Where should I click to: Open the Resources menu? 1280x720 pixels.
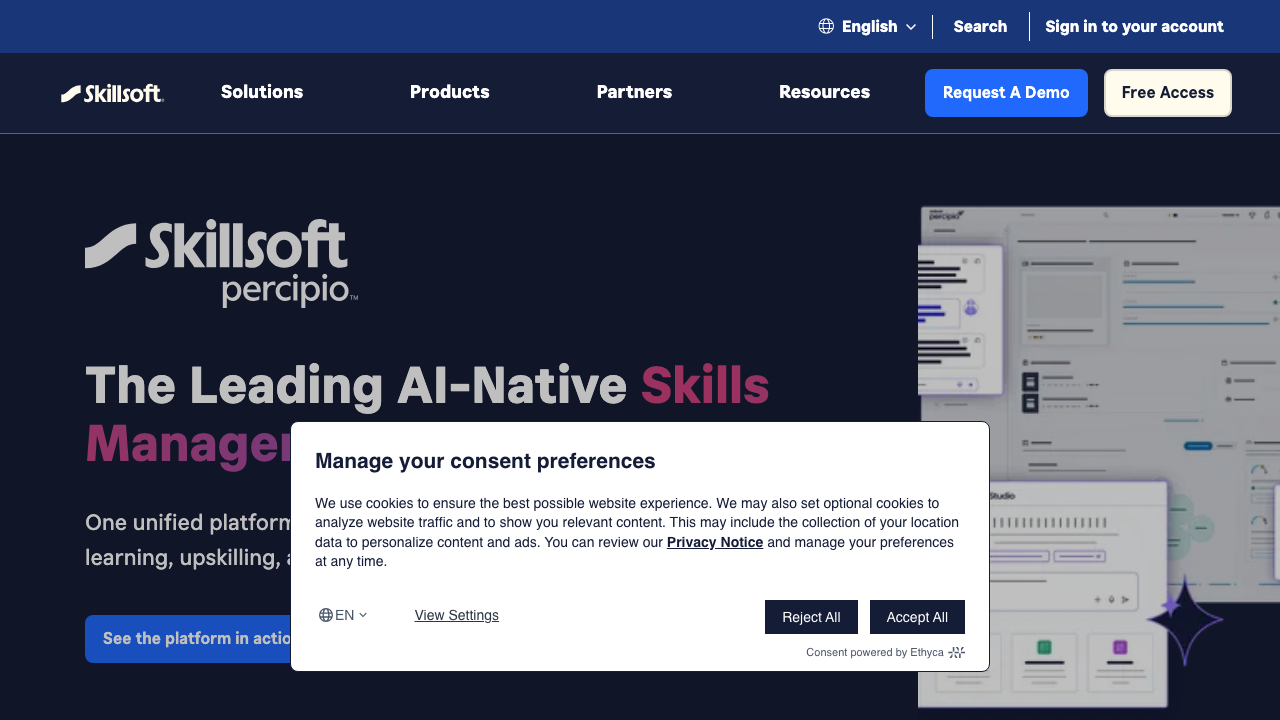pos(824,92)
